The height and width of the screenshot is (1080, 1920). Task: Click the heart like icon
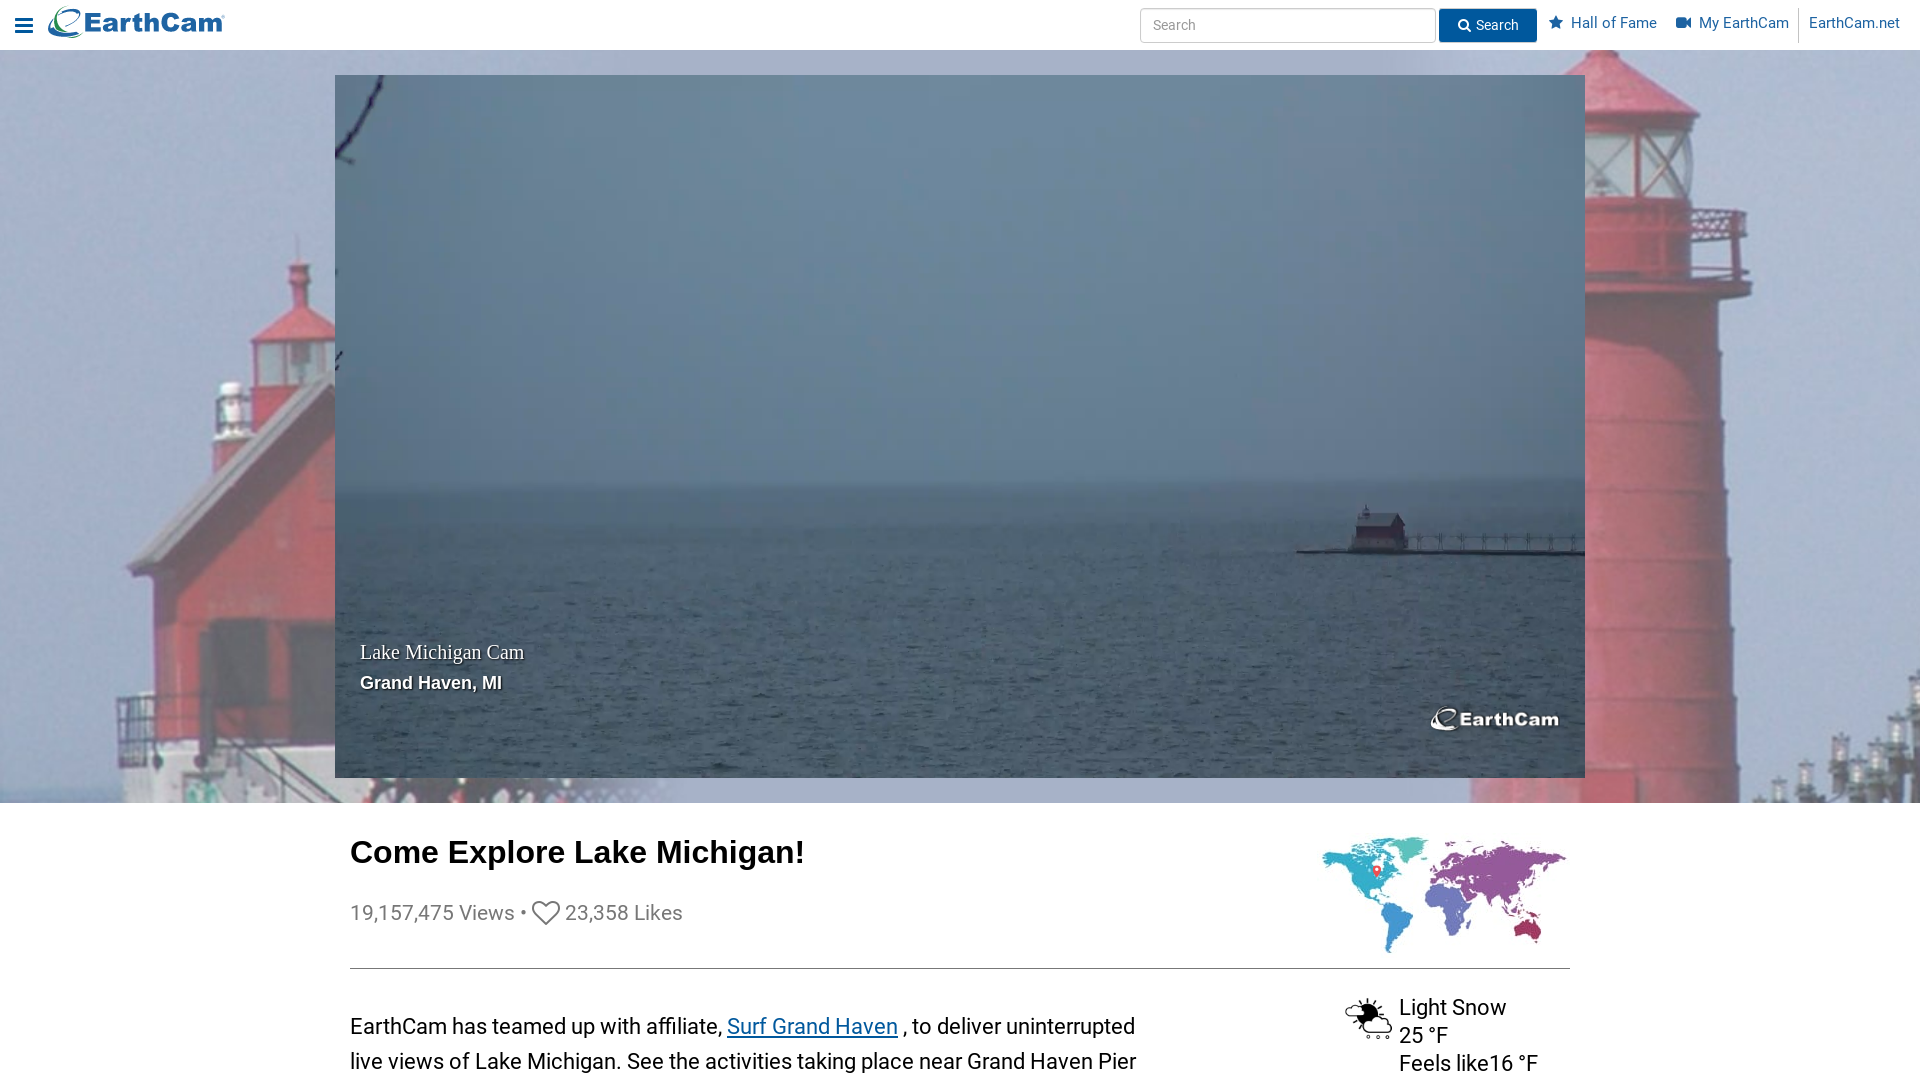(545, 913)
